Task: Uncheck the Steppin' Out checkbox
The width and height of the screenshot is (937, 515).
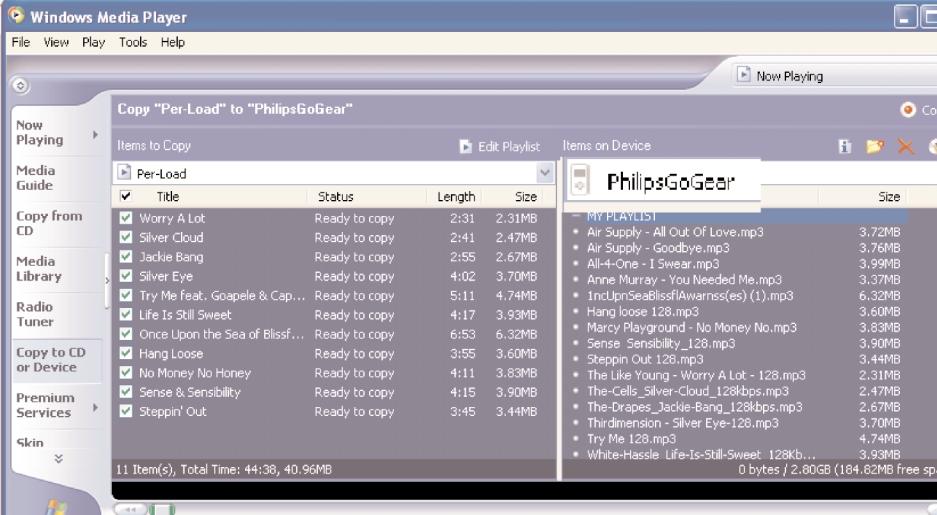Action: (125, 411)
